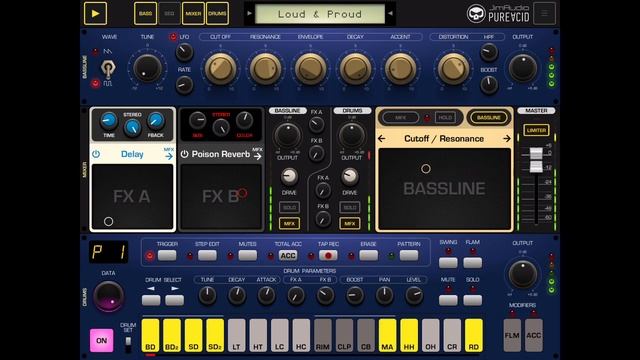Solo the DRUMS mixer channel
Image resolution: width=640 pixels, height=360 pixels.
[x=350, y=207]
